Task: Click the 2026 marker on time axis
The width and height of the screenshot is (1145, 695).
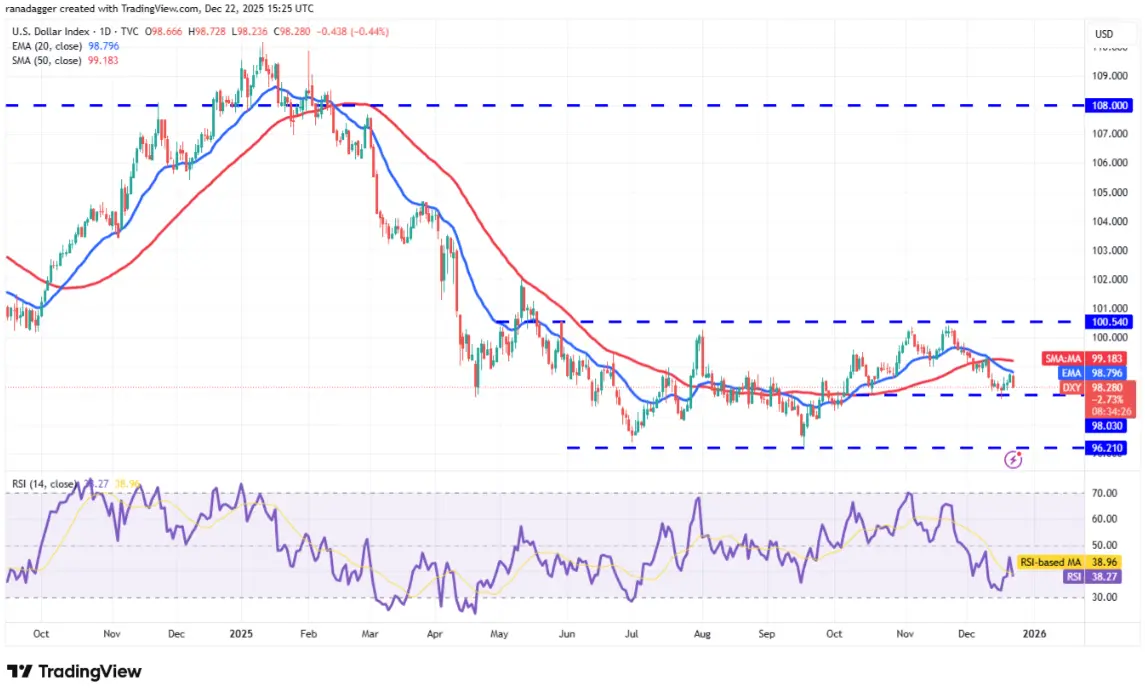Action: tap(1034, 634)
